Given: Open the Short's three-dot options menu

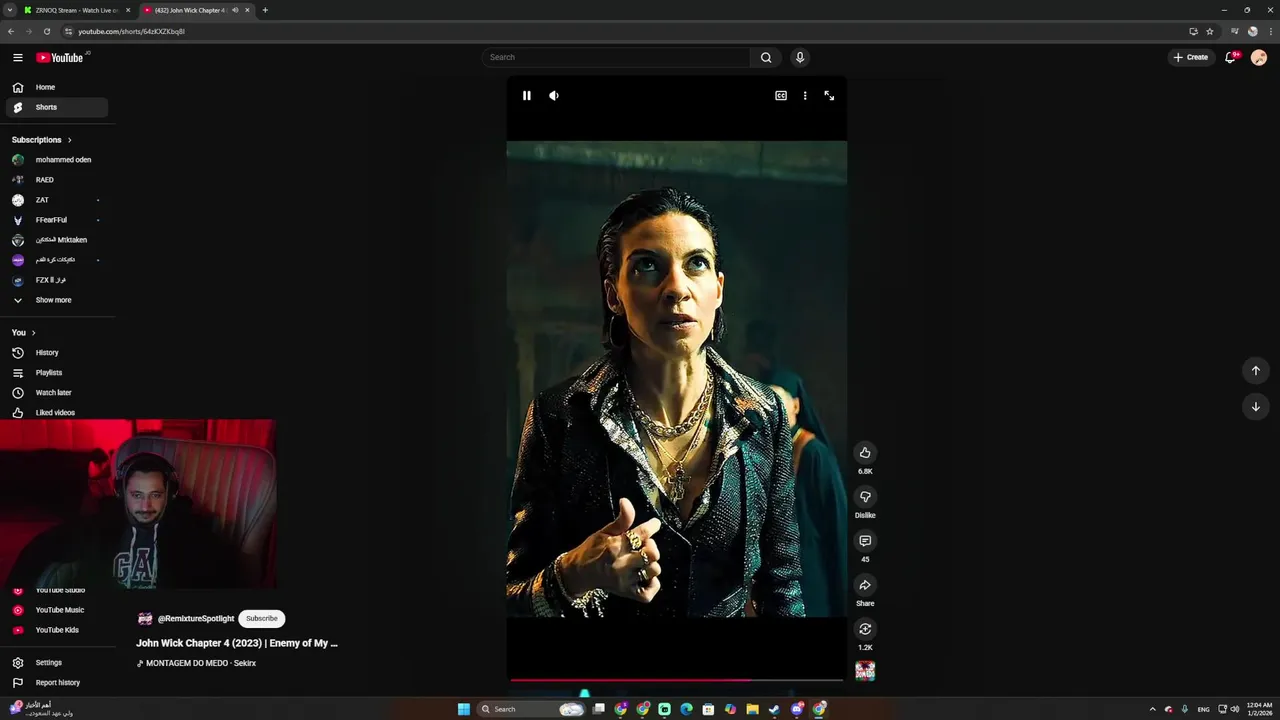Looking at the screenshot, I should click(805, 96).
